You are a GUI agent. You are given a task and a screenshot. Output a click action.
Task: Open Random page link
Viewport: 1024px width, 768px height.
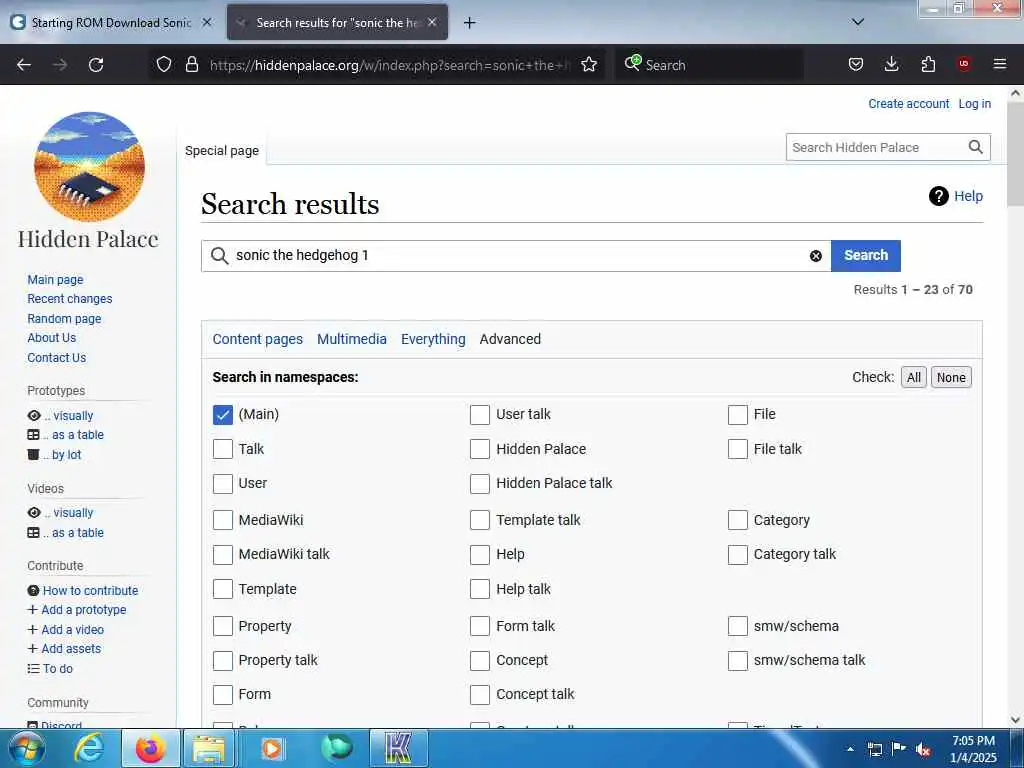coord(64,319)
